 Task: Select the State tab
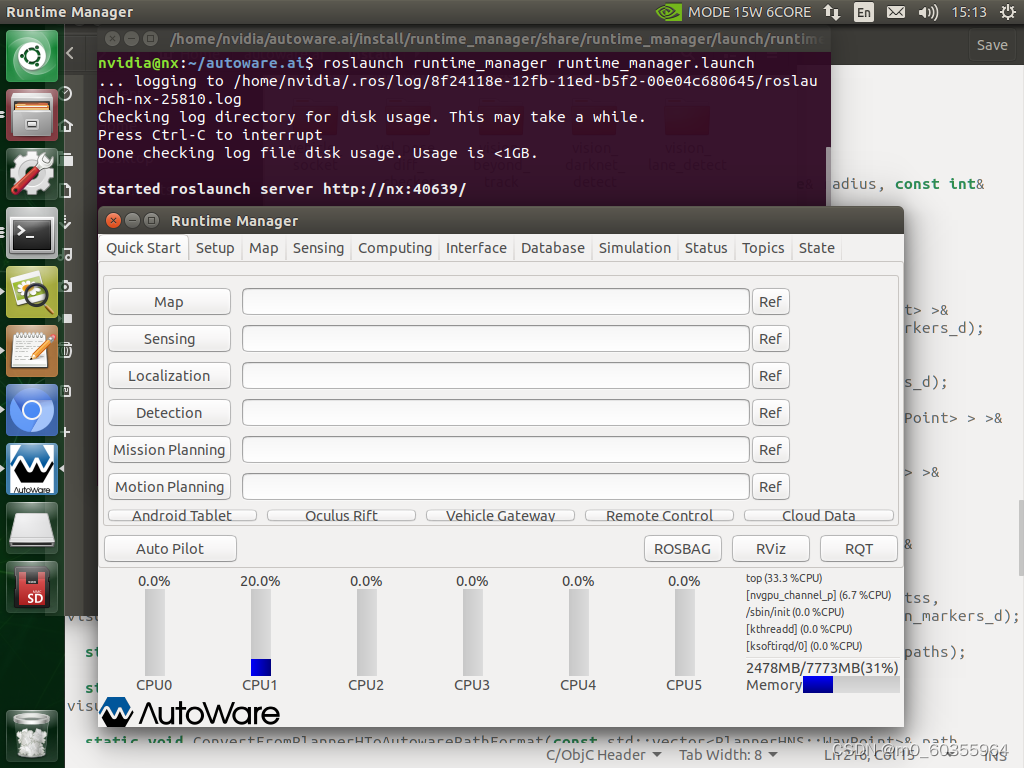(816, 248)
